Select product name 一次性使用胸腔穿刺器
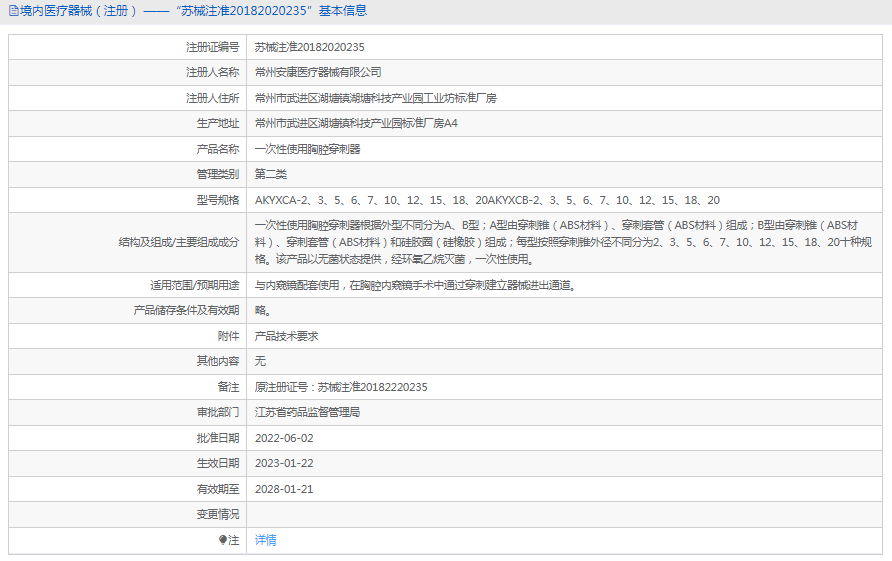892x561 pixels. pos(307,149)
